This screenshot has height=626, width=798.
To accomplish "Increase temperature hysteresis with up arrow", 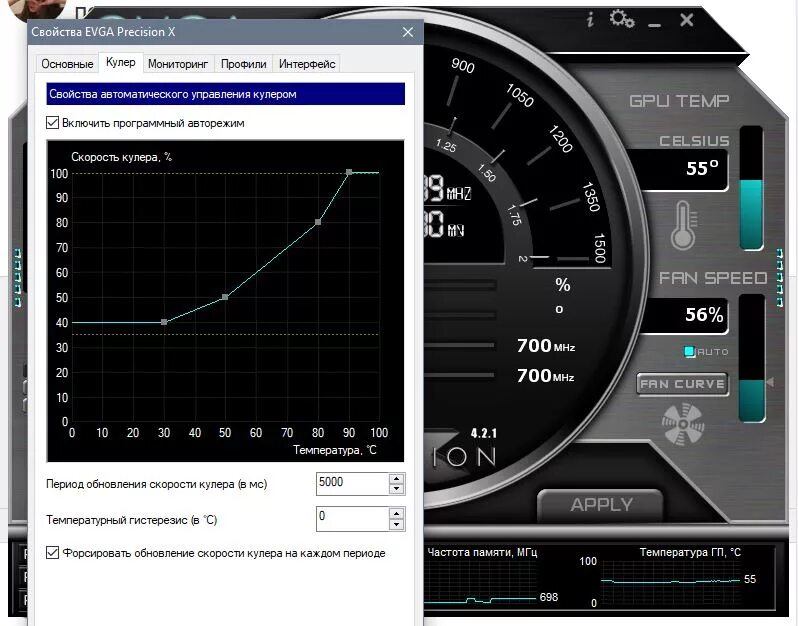I will pyautogui.click(x=396, y=513).
